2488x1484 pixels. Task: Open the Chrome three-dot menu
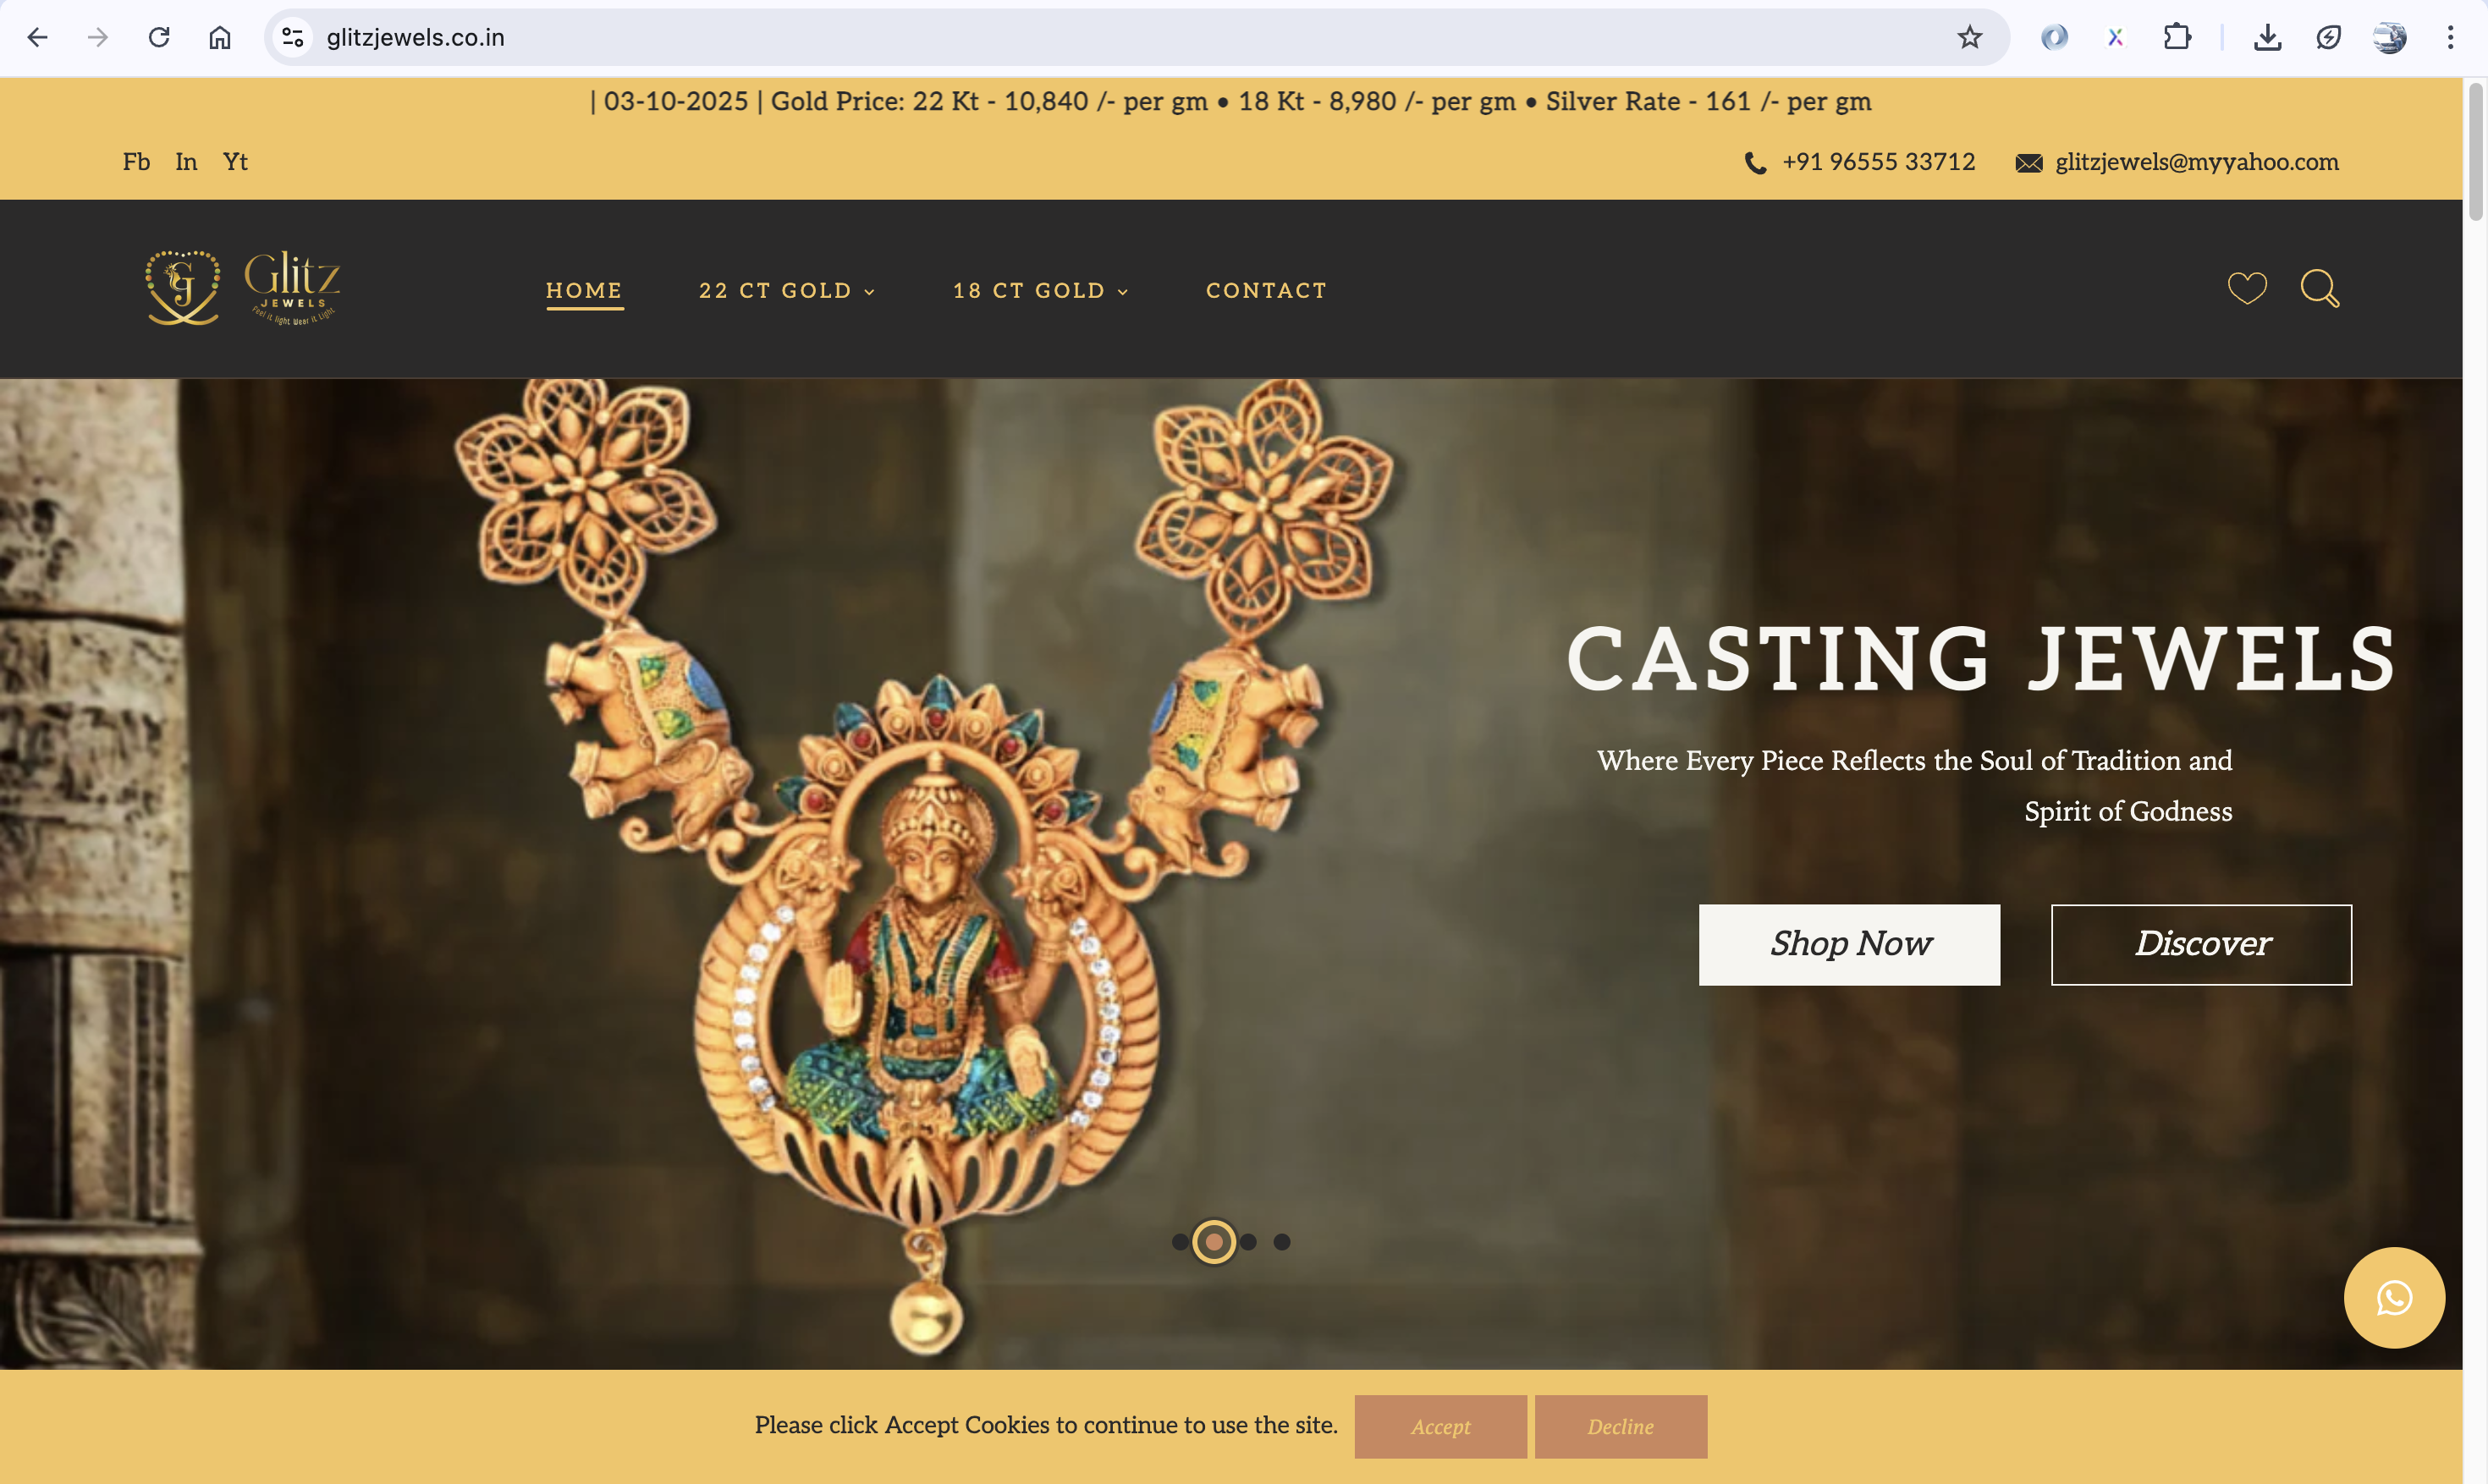(x=2450, y=38)
